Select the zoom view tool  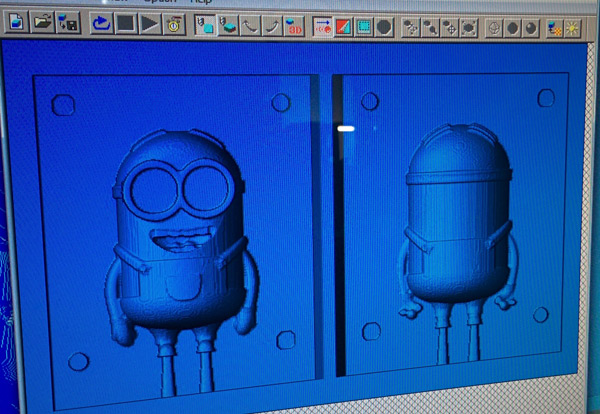430,28
